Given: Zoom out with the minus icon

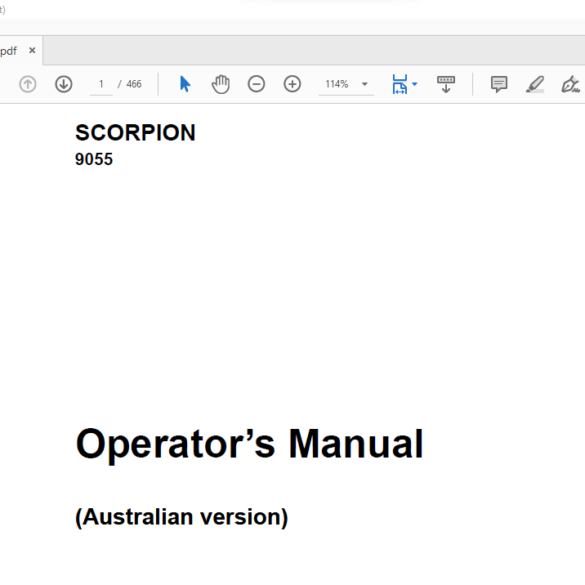Looking at the screenshot, I should click(256, 84).
